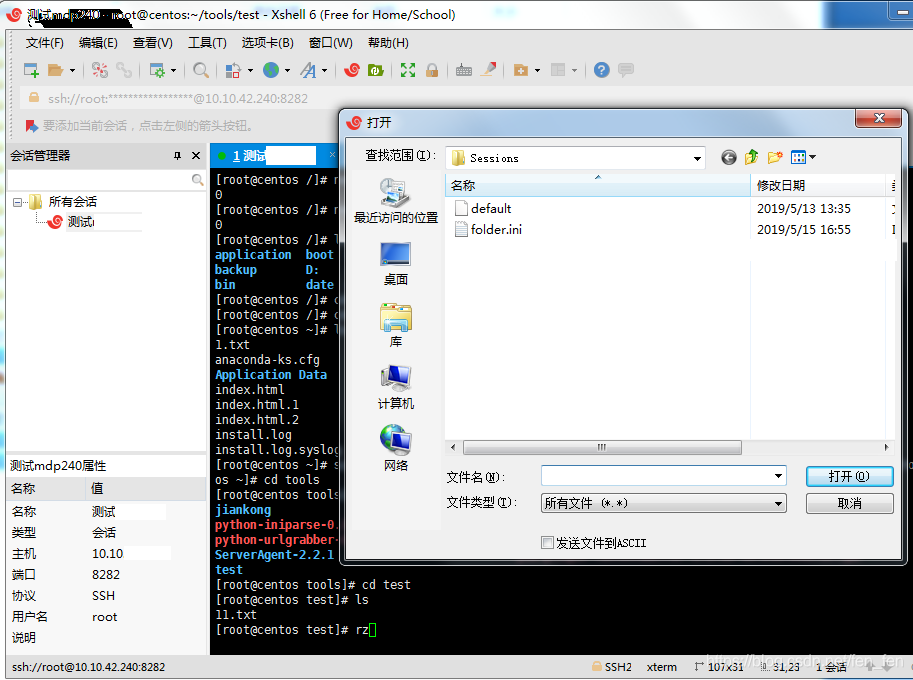
Task: Open the View menu icon in dialog
Action: pyautogui.click(x=803, y=157)
